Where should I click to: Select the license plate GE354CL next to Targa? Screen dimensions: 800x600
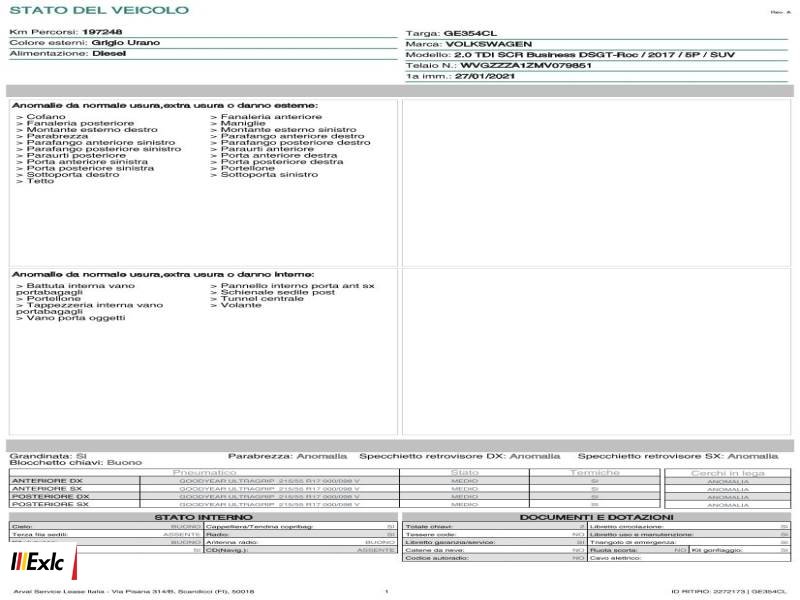(x=470, y=34)
